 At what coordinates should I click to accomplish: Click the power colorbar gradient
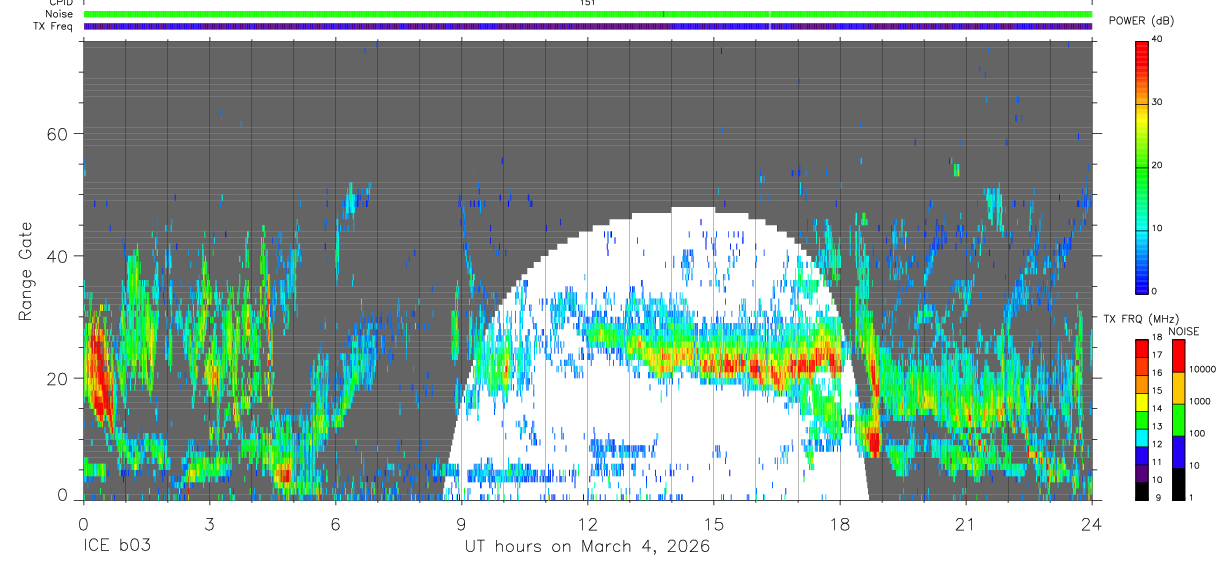click(x=1142, y=166)
